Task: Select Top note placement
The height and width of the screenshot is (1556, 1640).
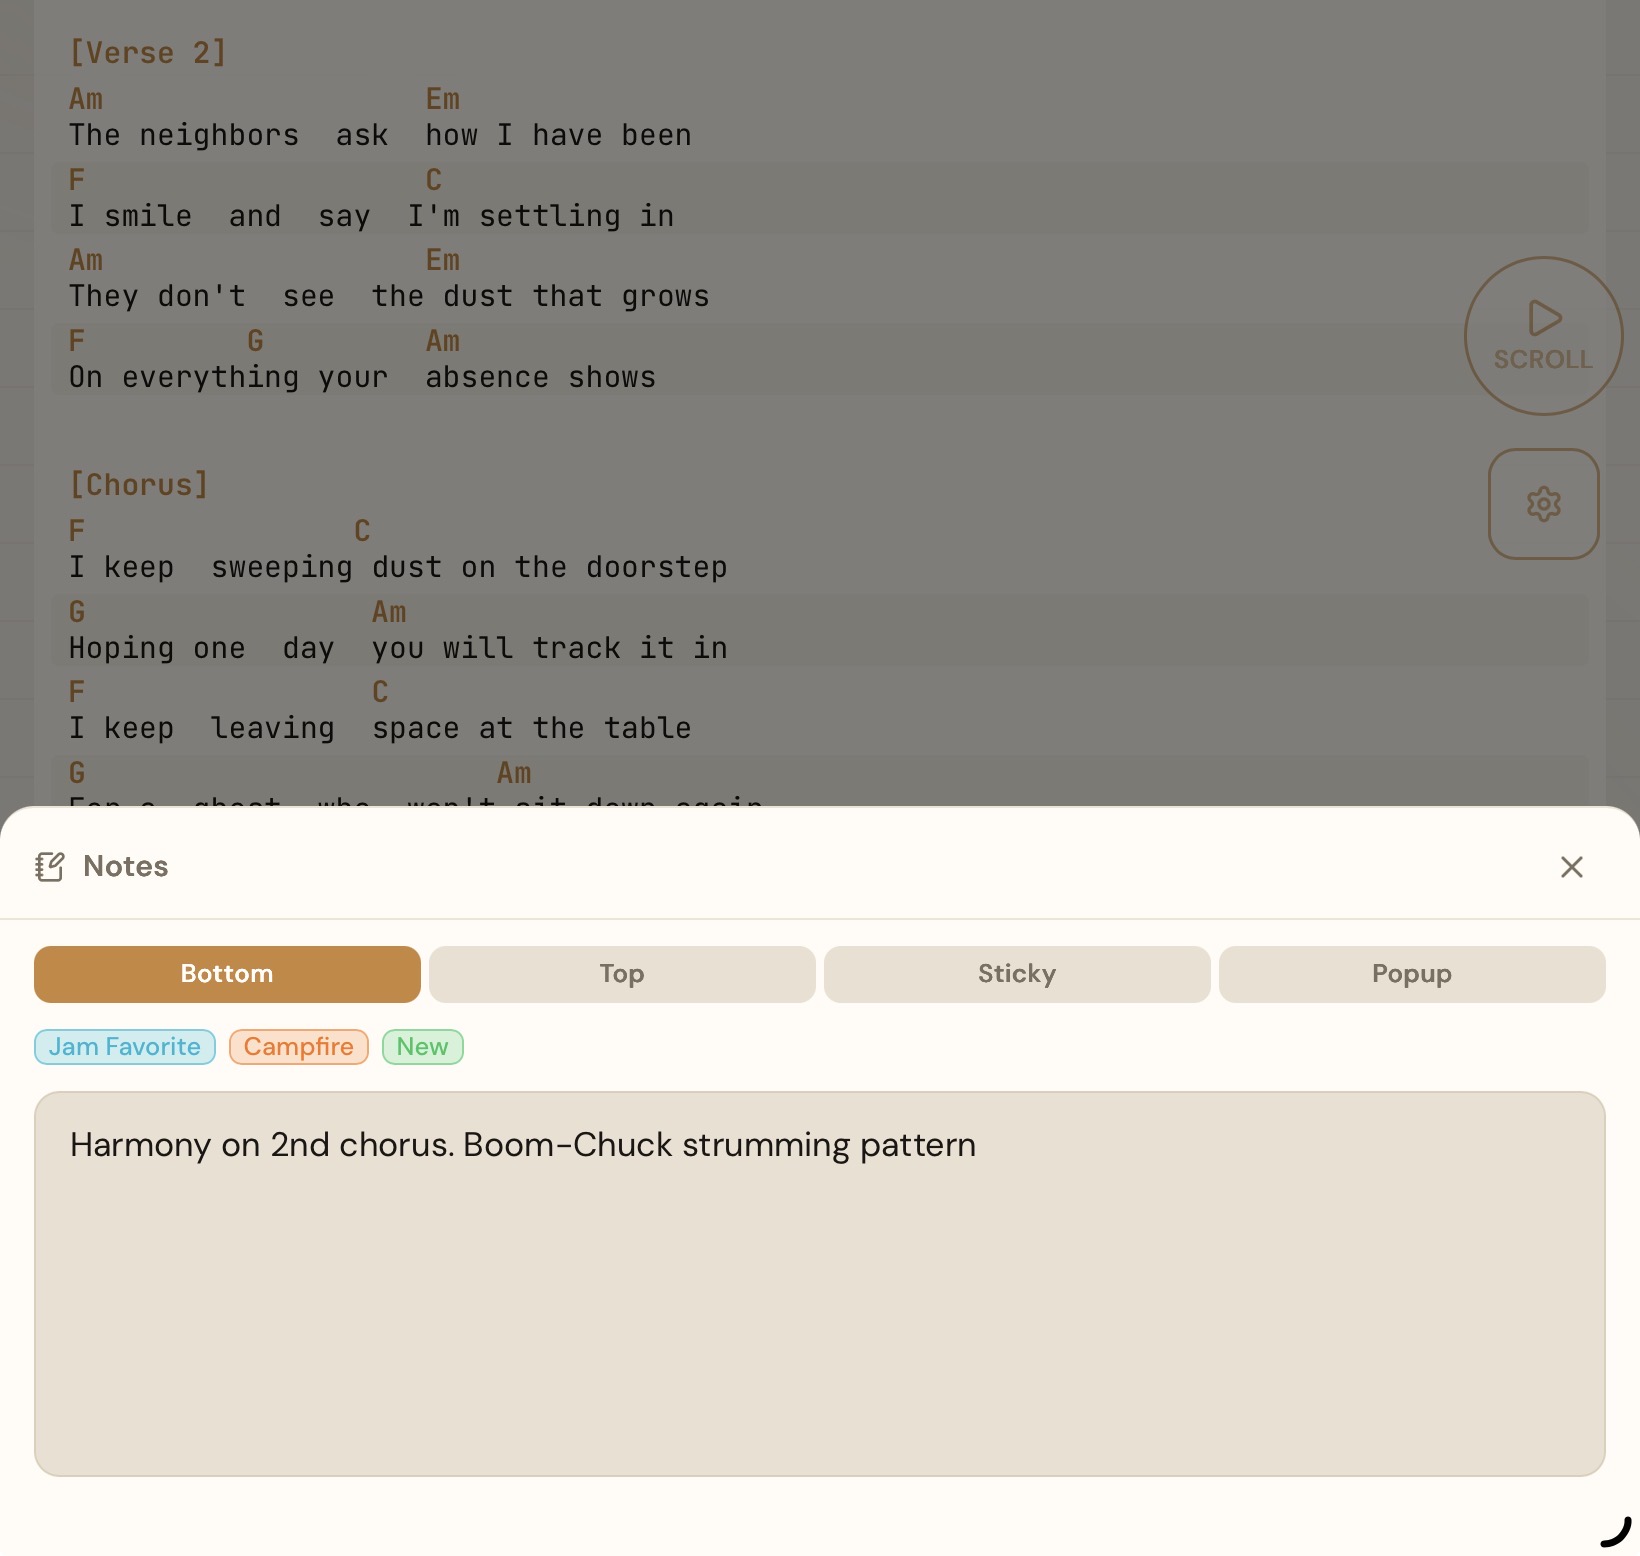Action: click(621, 974)
